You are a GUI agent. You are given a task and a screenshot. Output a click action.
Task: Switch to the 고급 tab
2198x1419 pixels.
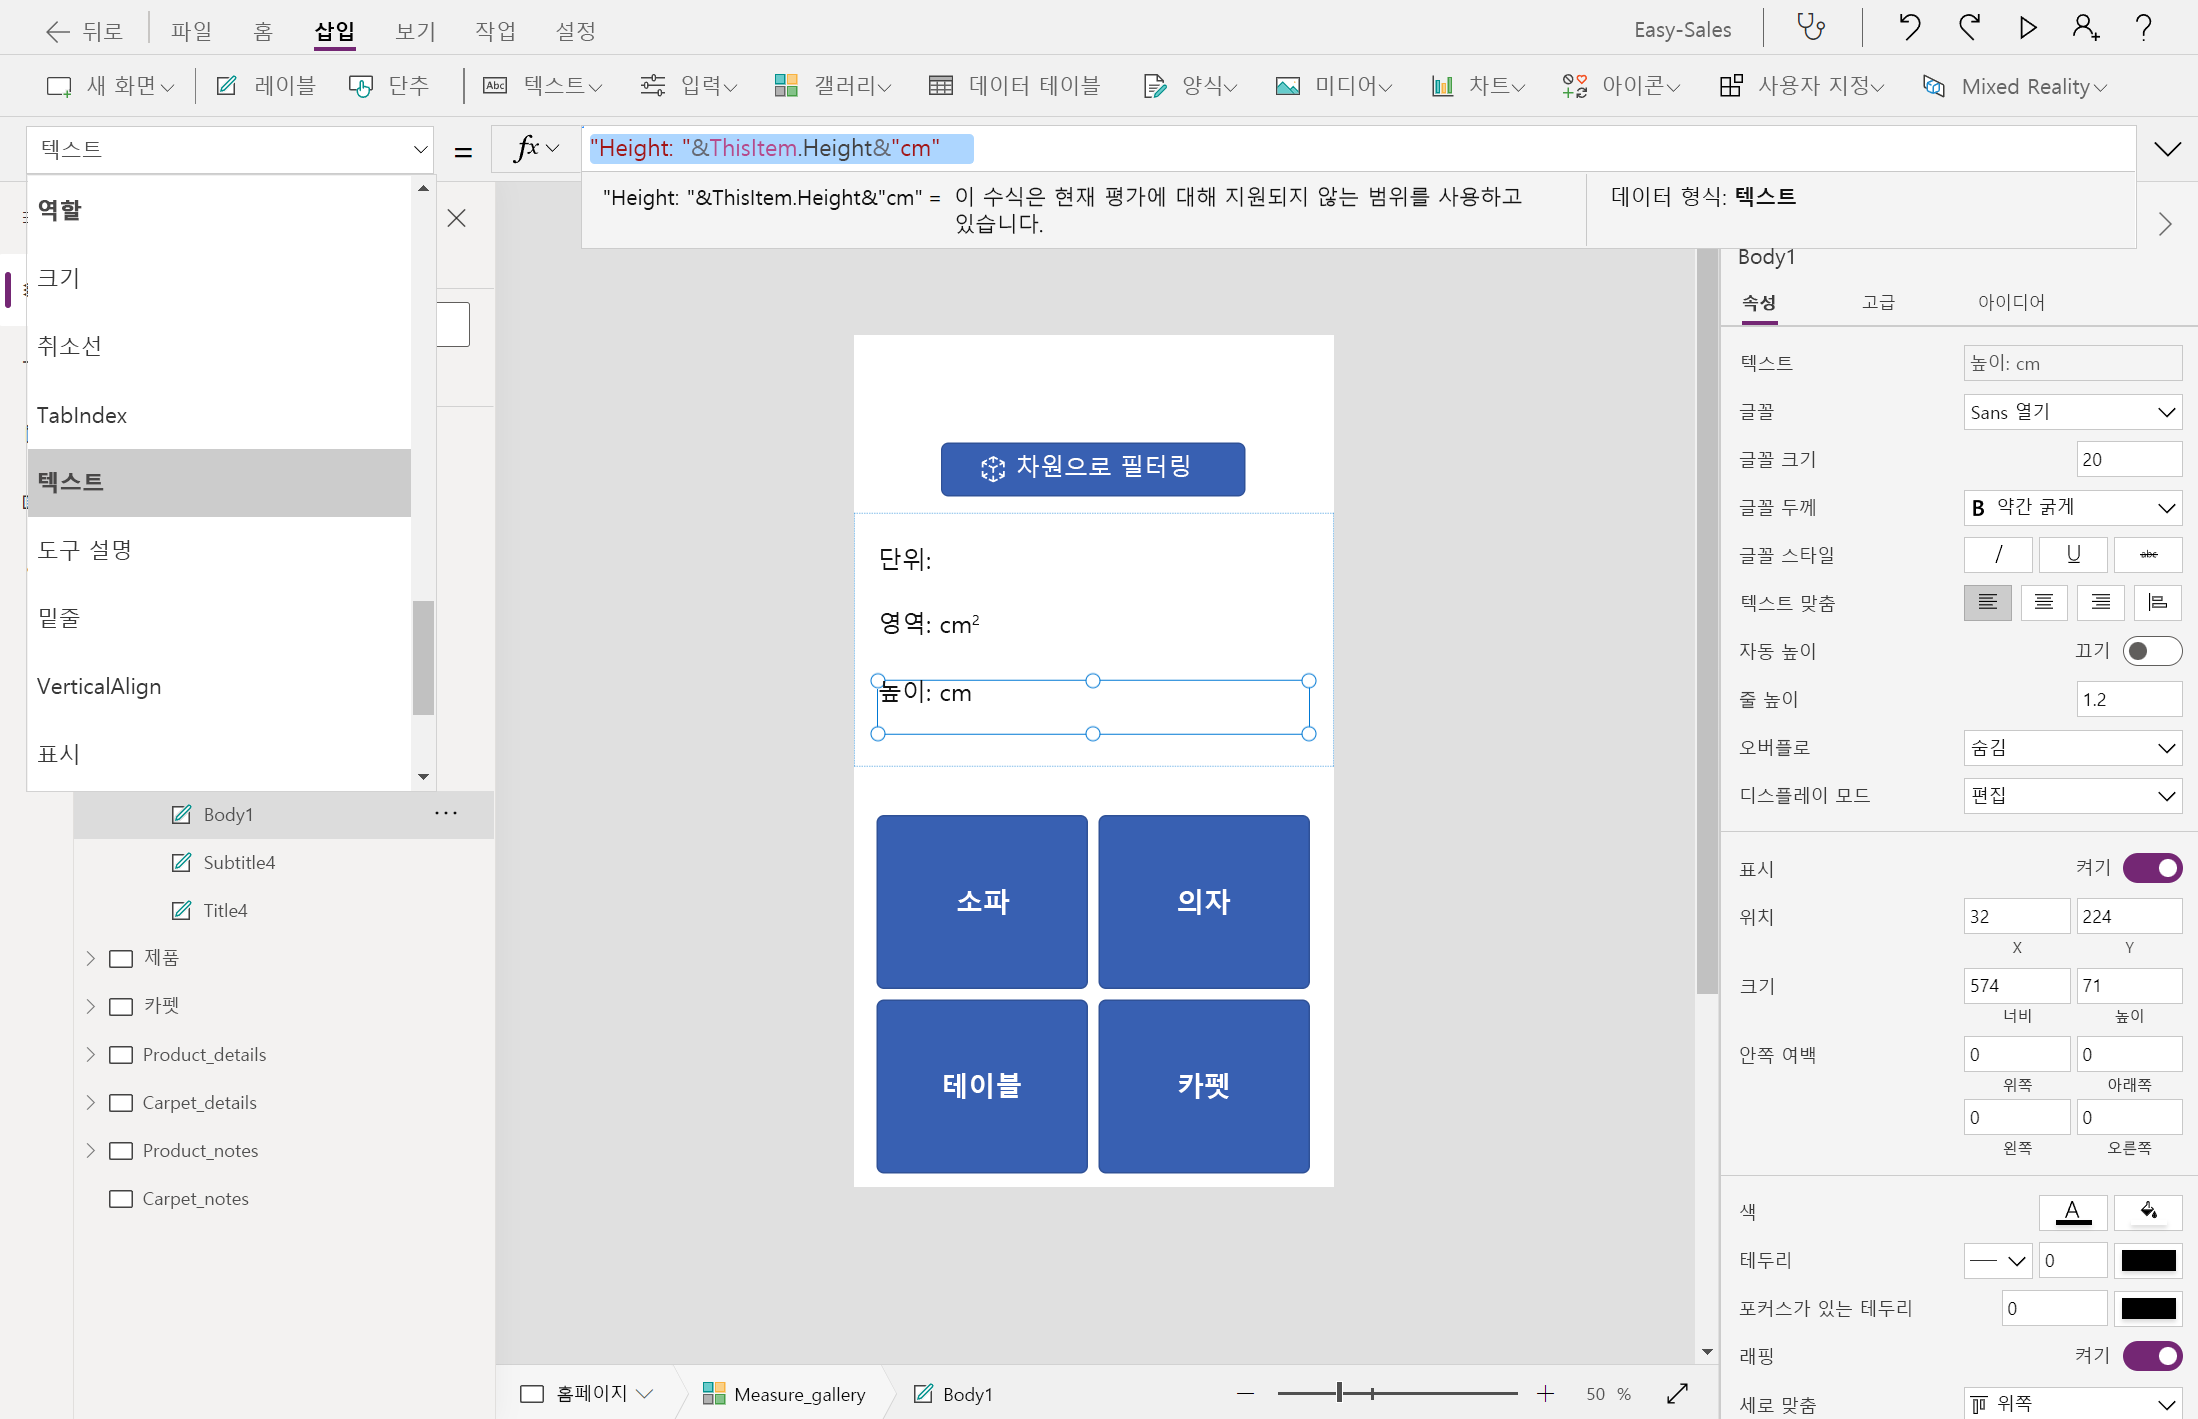(x=1877, y=302)
